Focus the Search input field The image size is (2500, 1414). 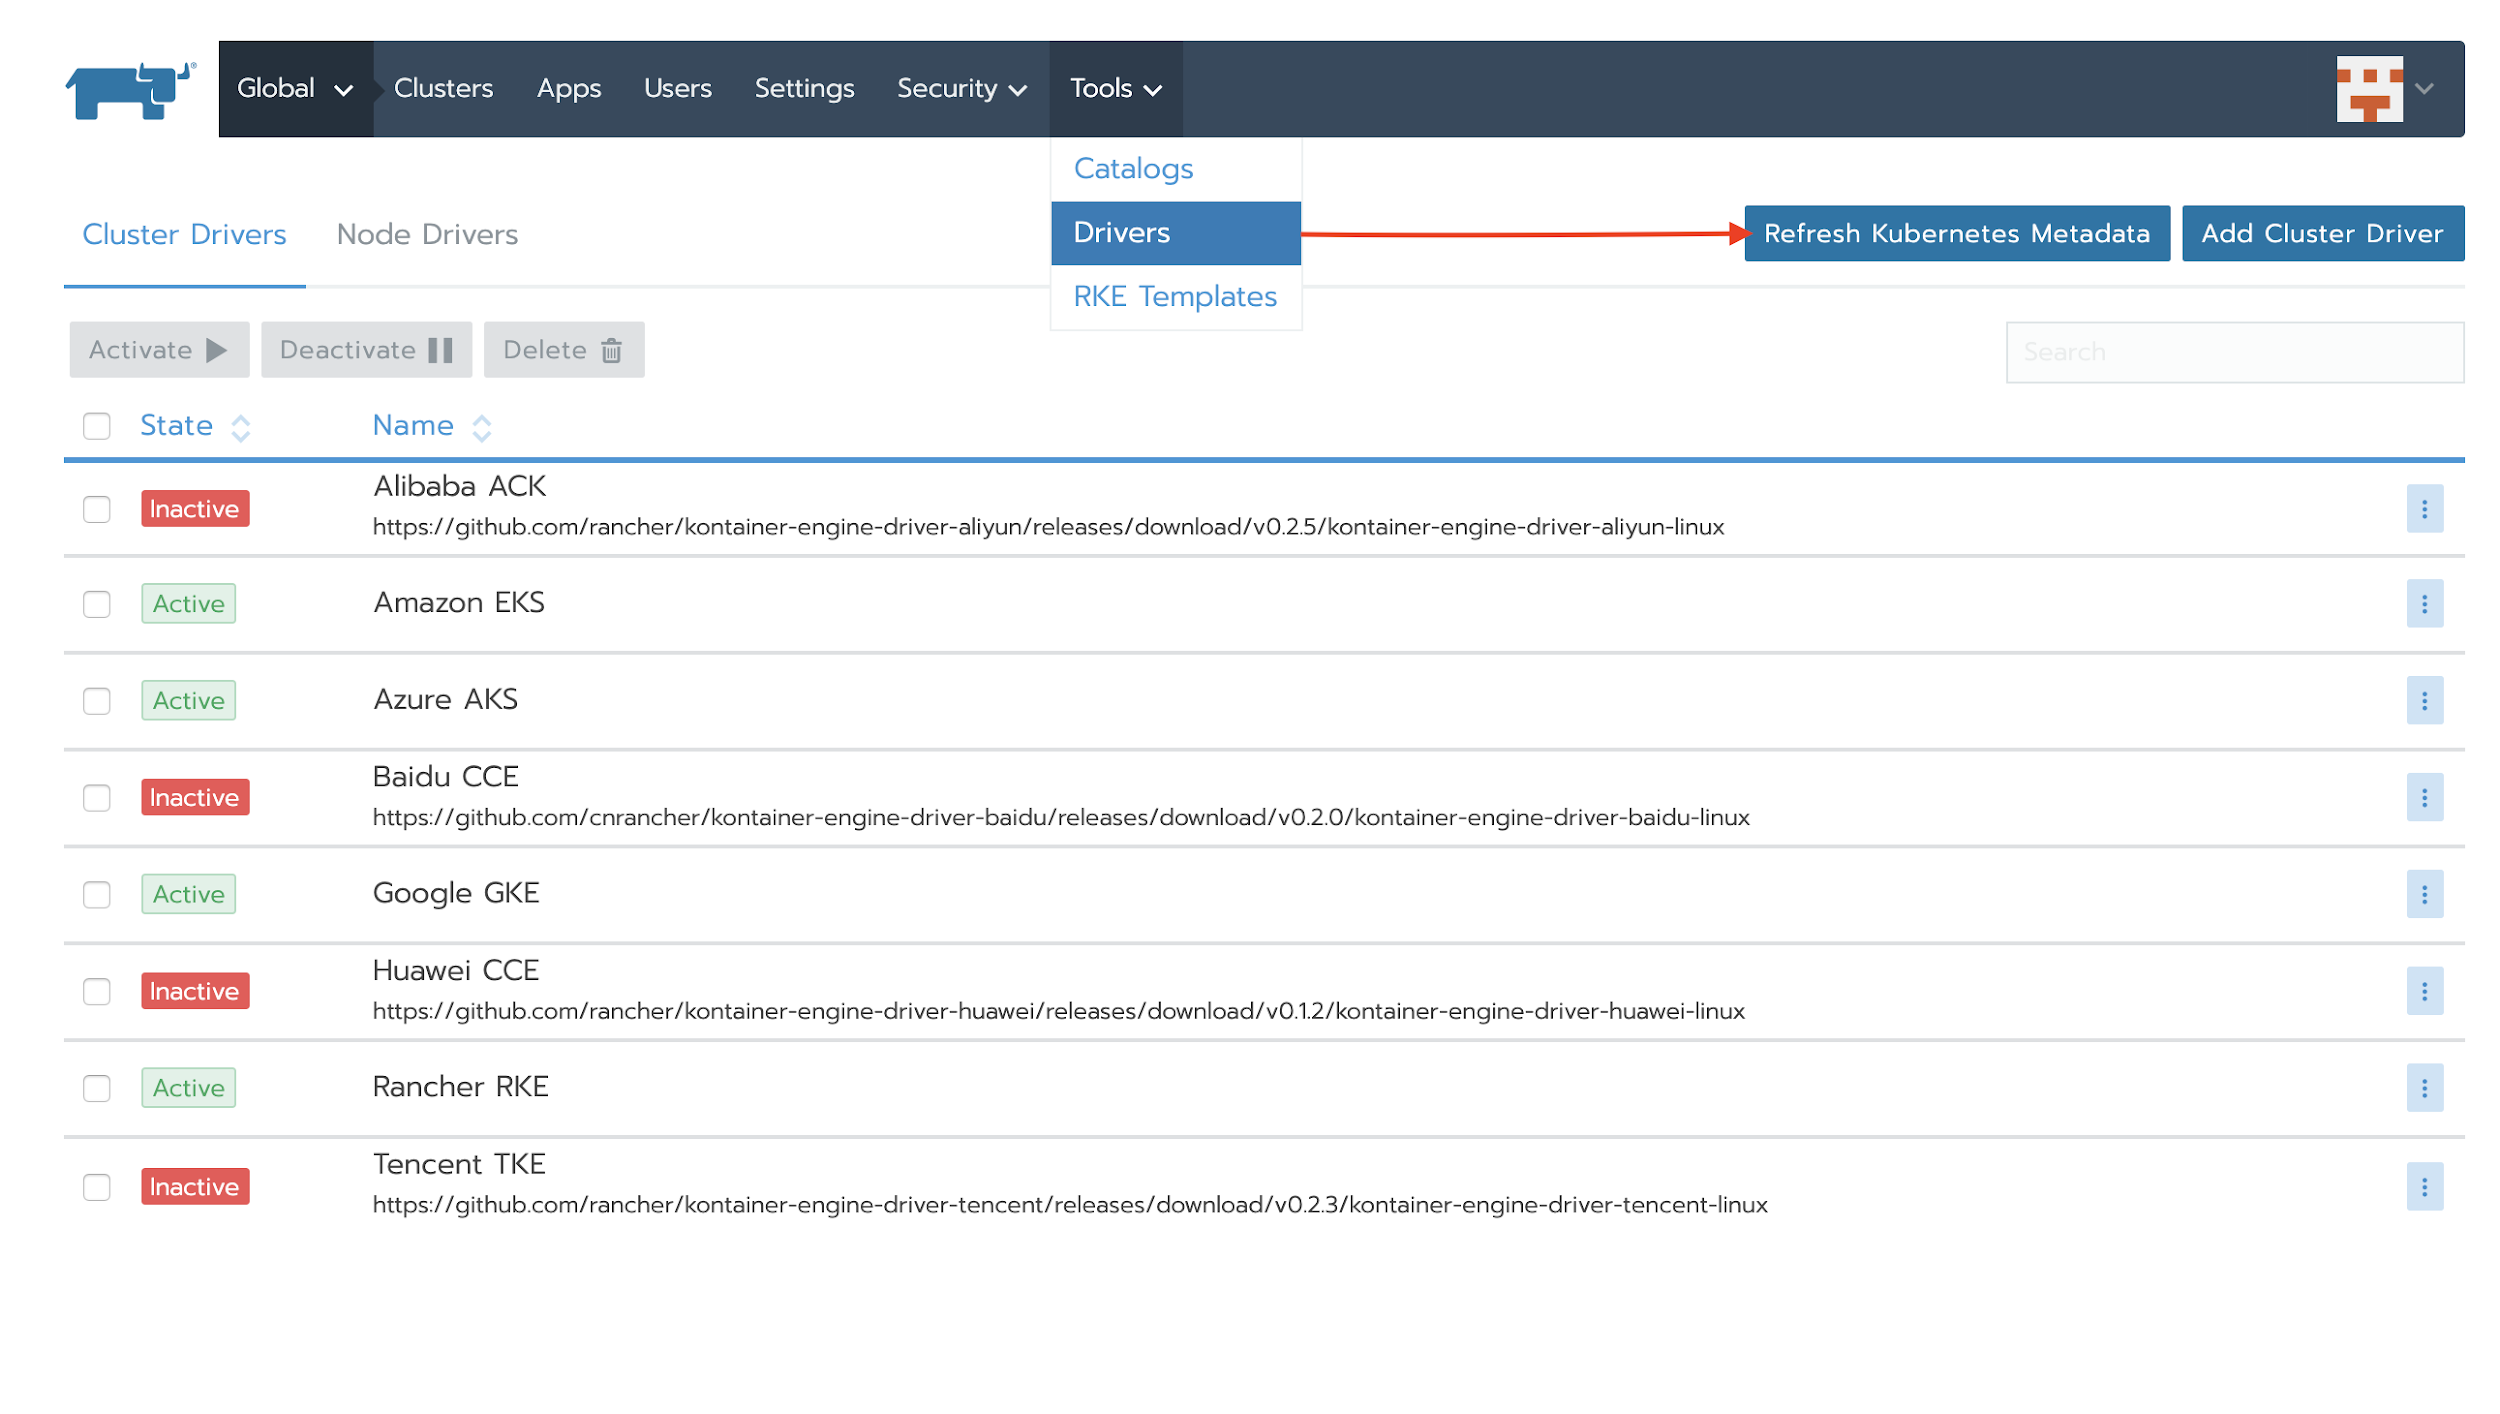pos(2234,352)
